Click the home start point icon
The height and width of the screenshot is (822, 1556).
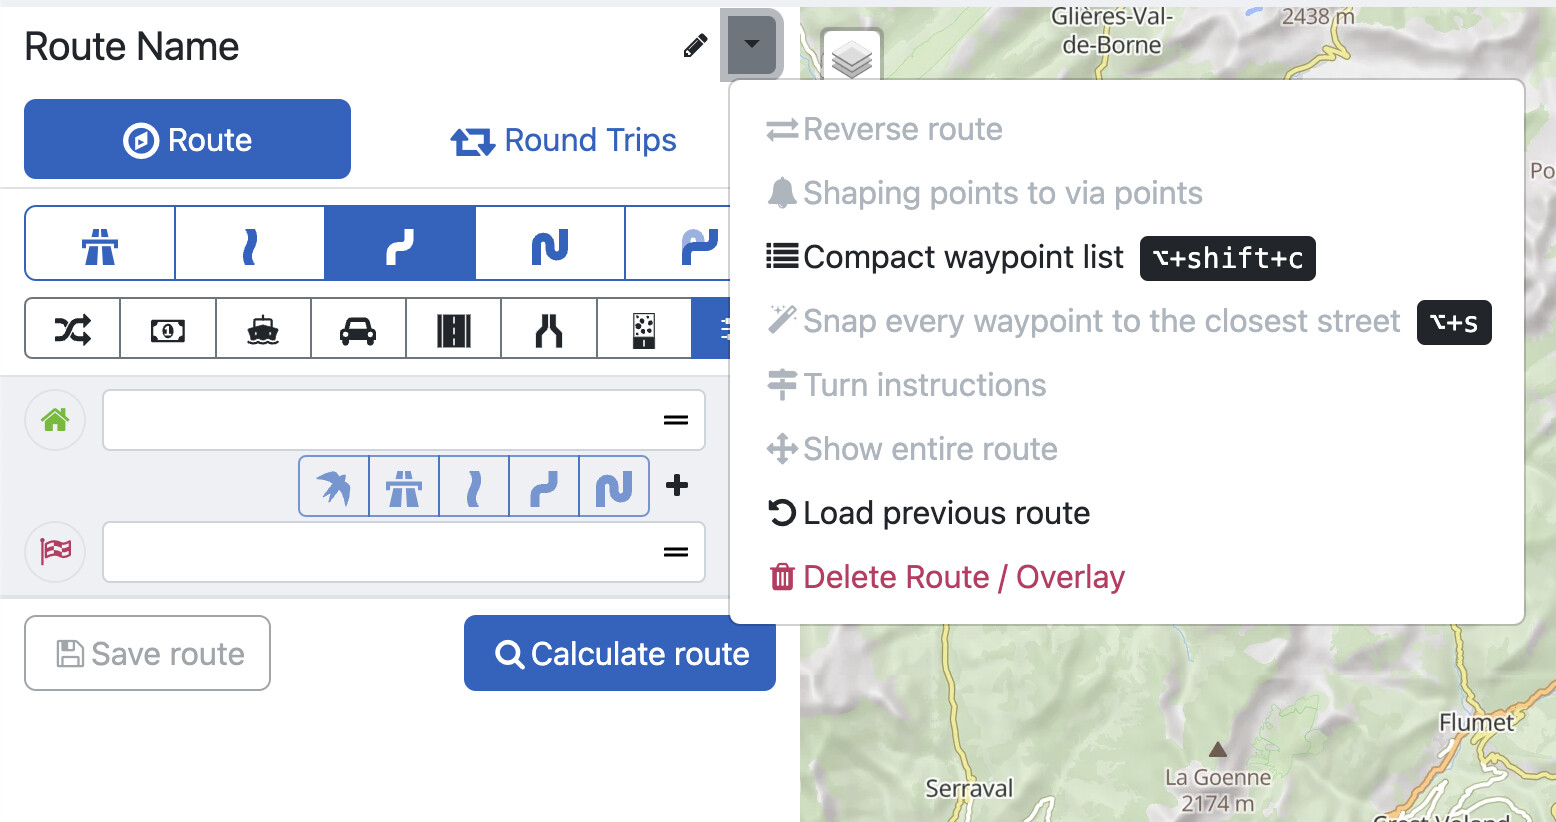(55, 420)
